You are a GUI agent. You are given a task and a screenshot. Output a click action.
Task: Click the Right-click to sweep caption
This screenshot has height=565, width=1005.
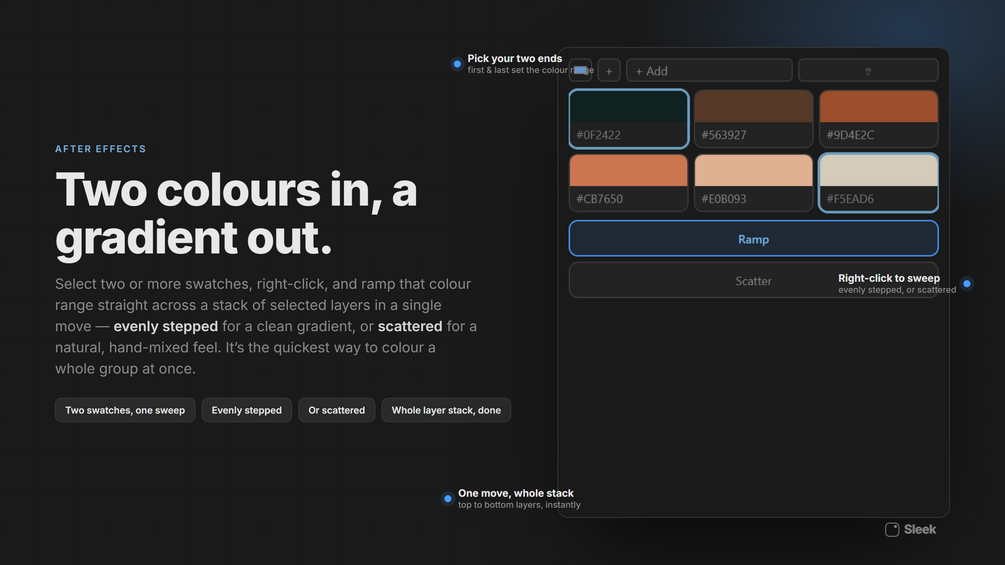point(889,278)
